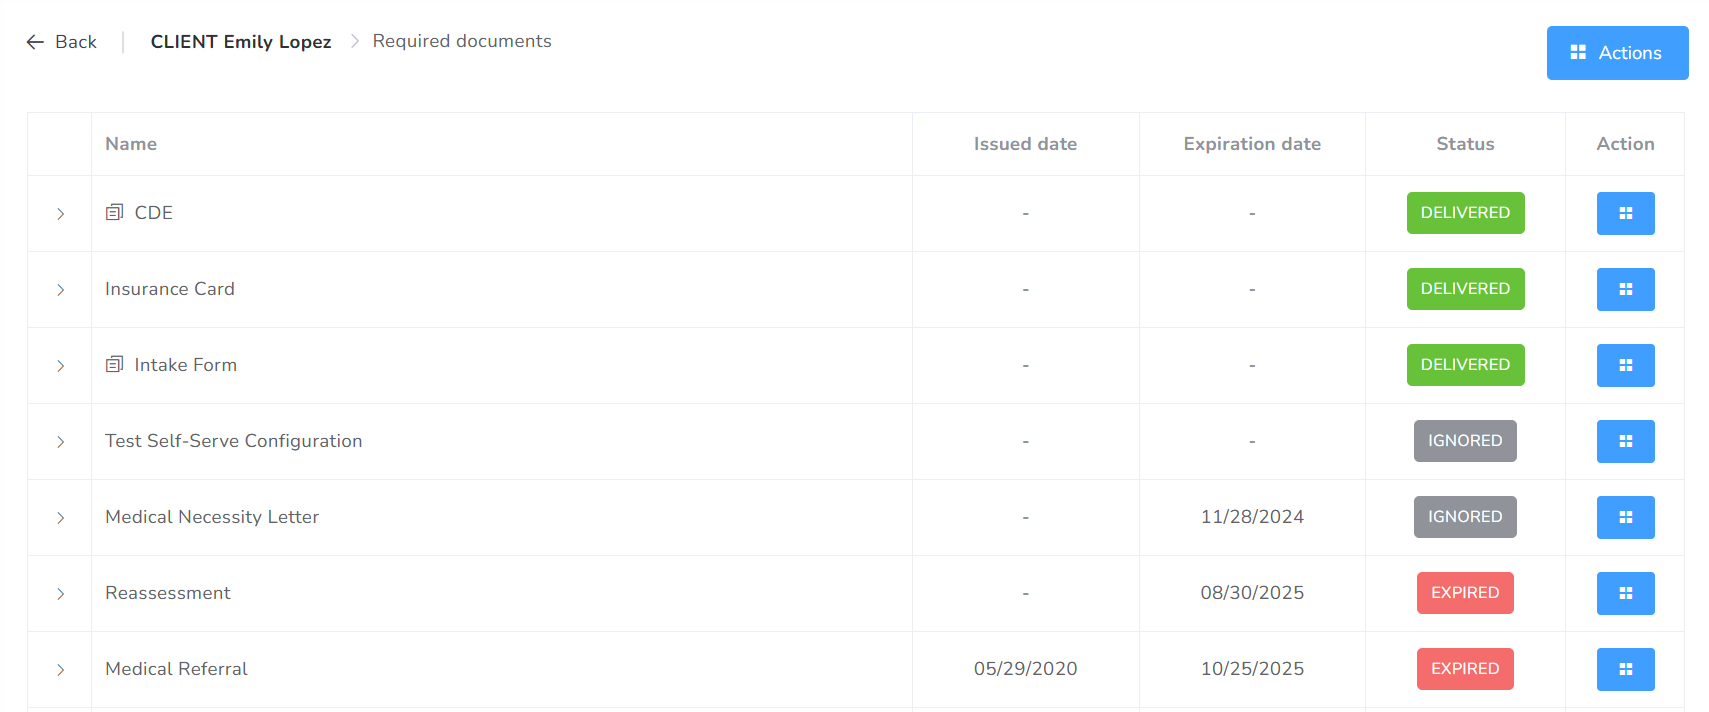
Task: Click the Expiration date column header
Action: (1251, 144)
